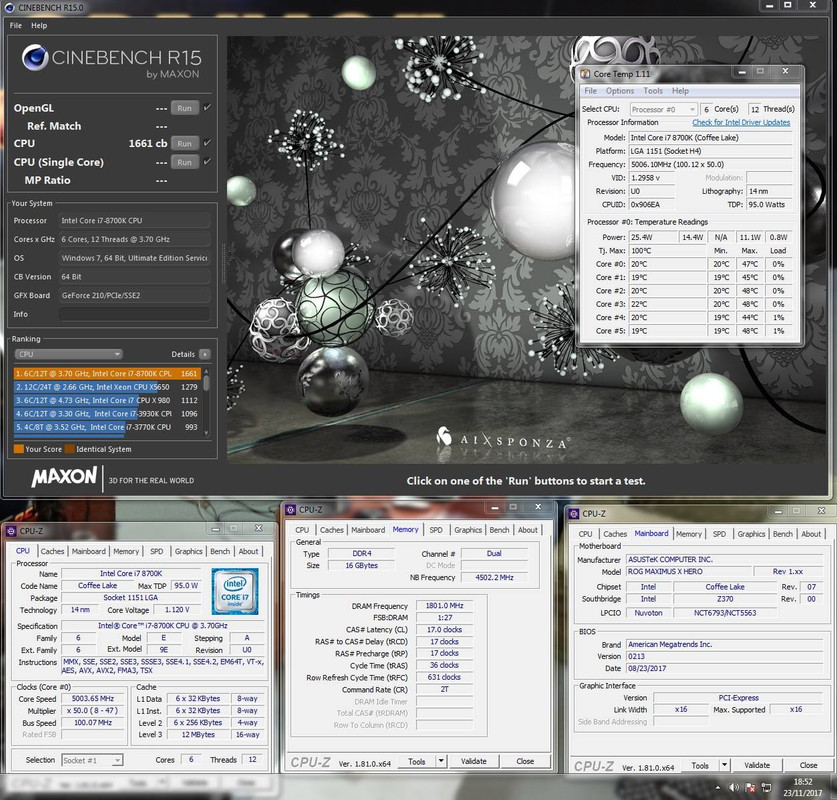
Task: Toggle the CPU (Single Core) checkbox
Action: 207,161
